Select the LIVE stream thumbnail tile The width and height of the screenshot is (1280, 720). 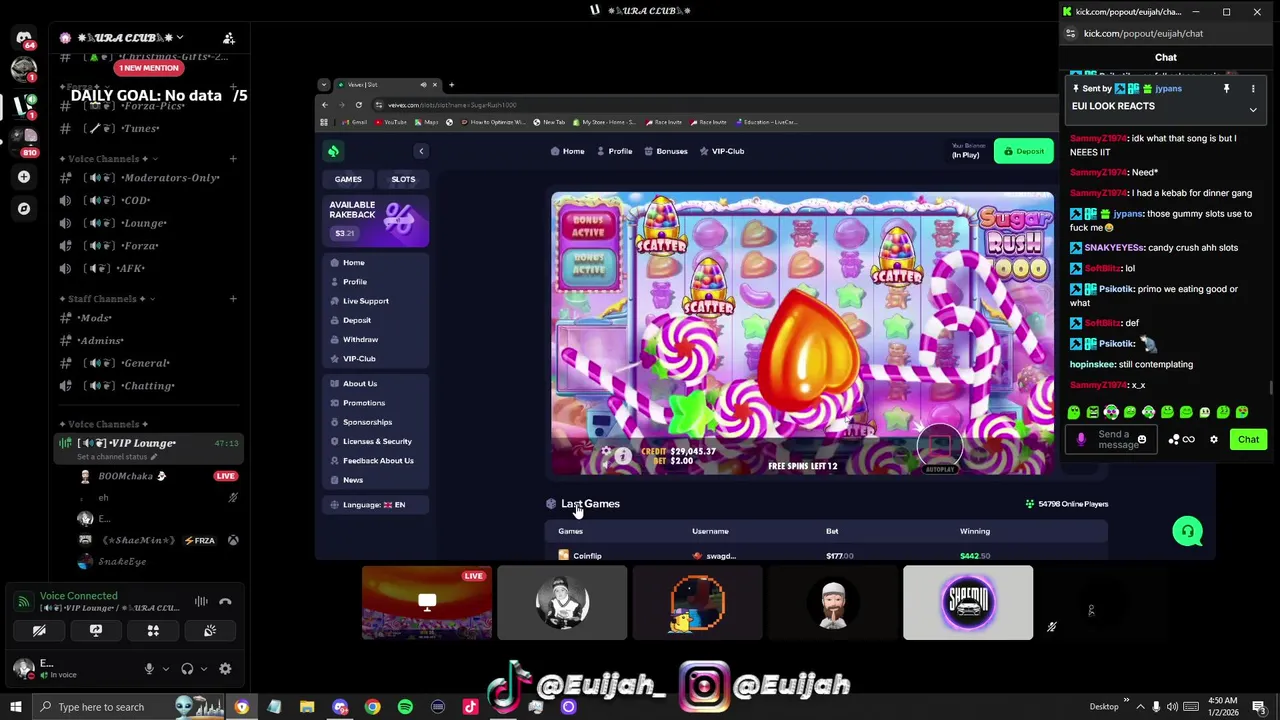(x=427, y=602)
